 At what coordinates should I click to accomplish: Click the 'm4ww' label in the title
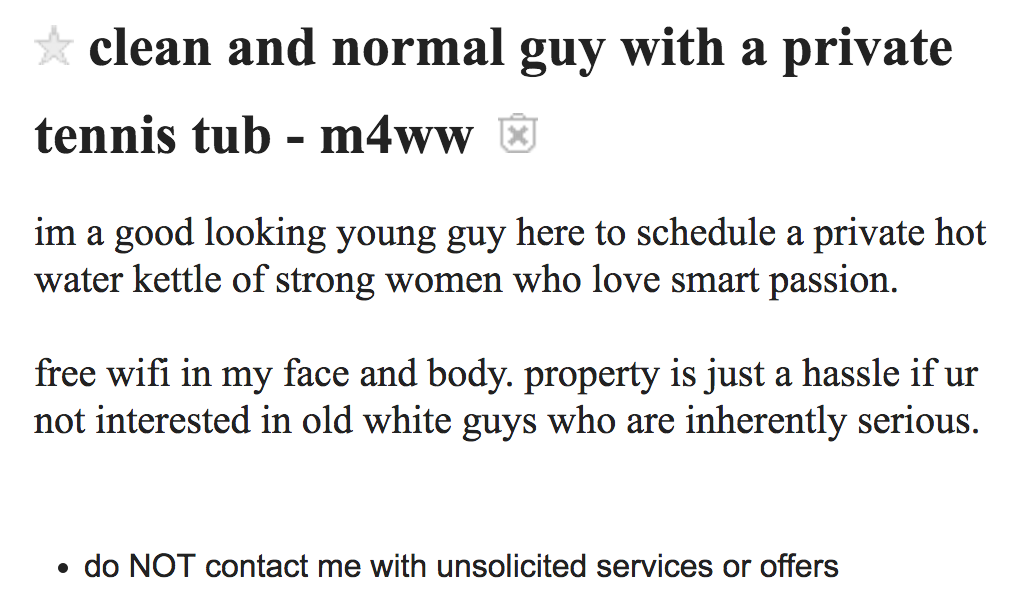396,135
